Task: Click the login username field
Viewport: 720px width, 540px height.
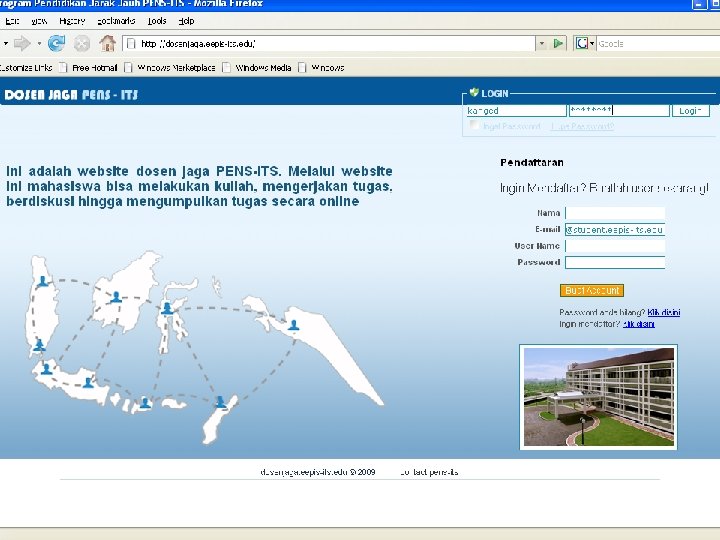Action: point(516,111)
